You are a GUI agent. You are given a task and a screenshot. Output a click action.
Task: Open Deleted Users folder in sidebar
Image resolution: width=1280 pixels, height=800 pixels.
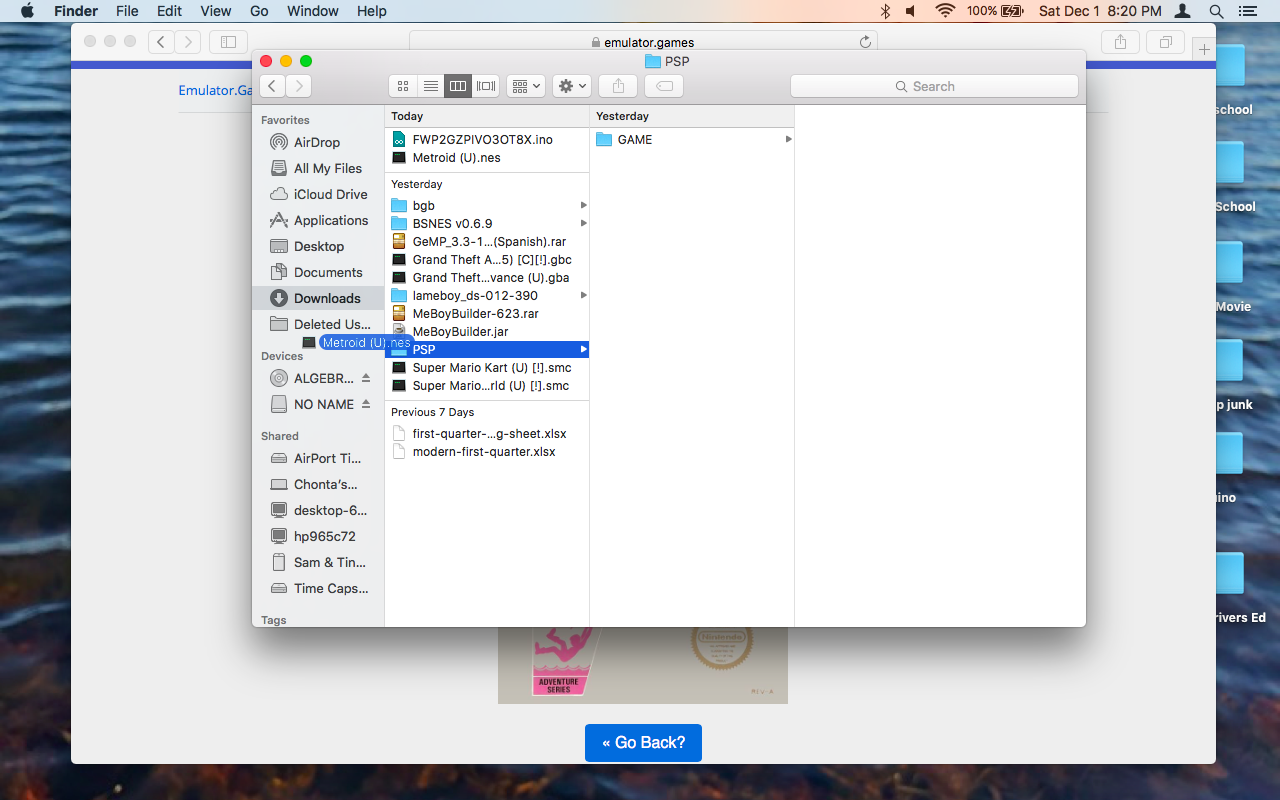(318, 324)
